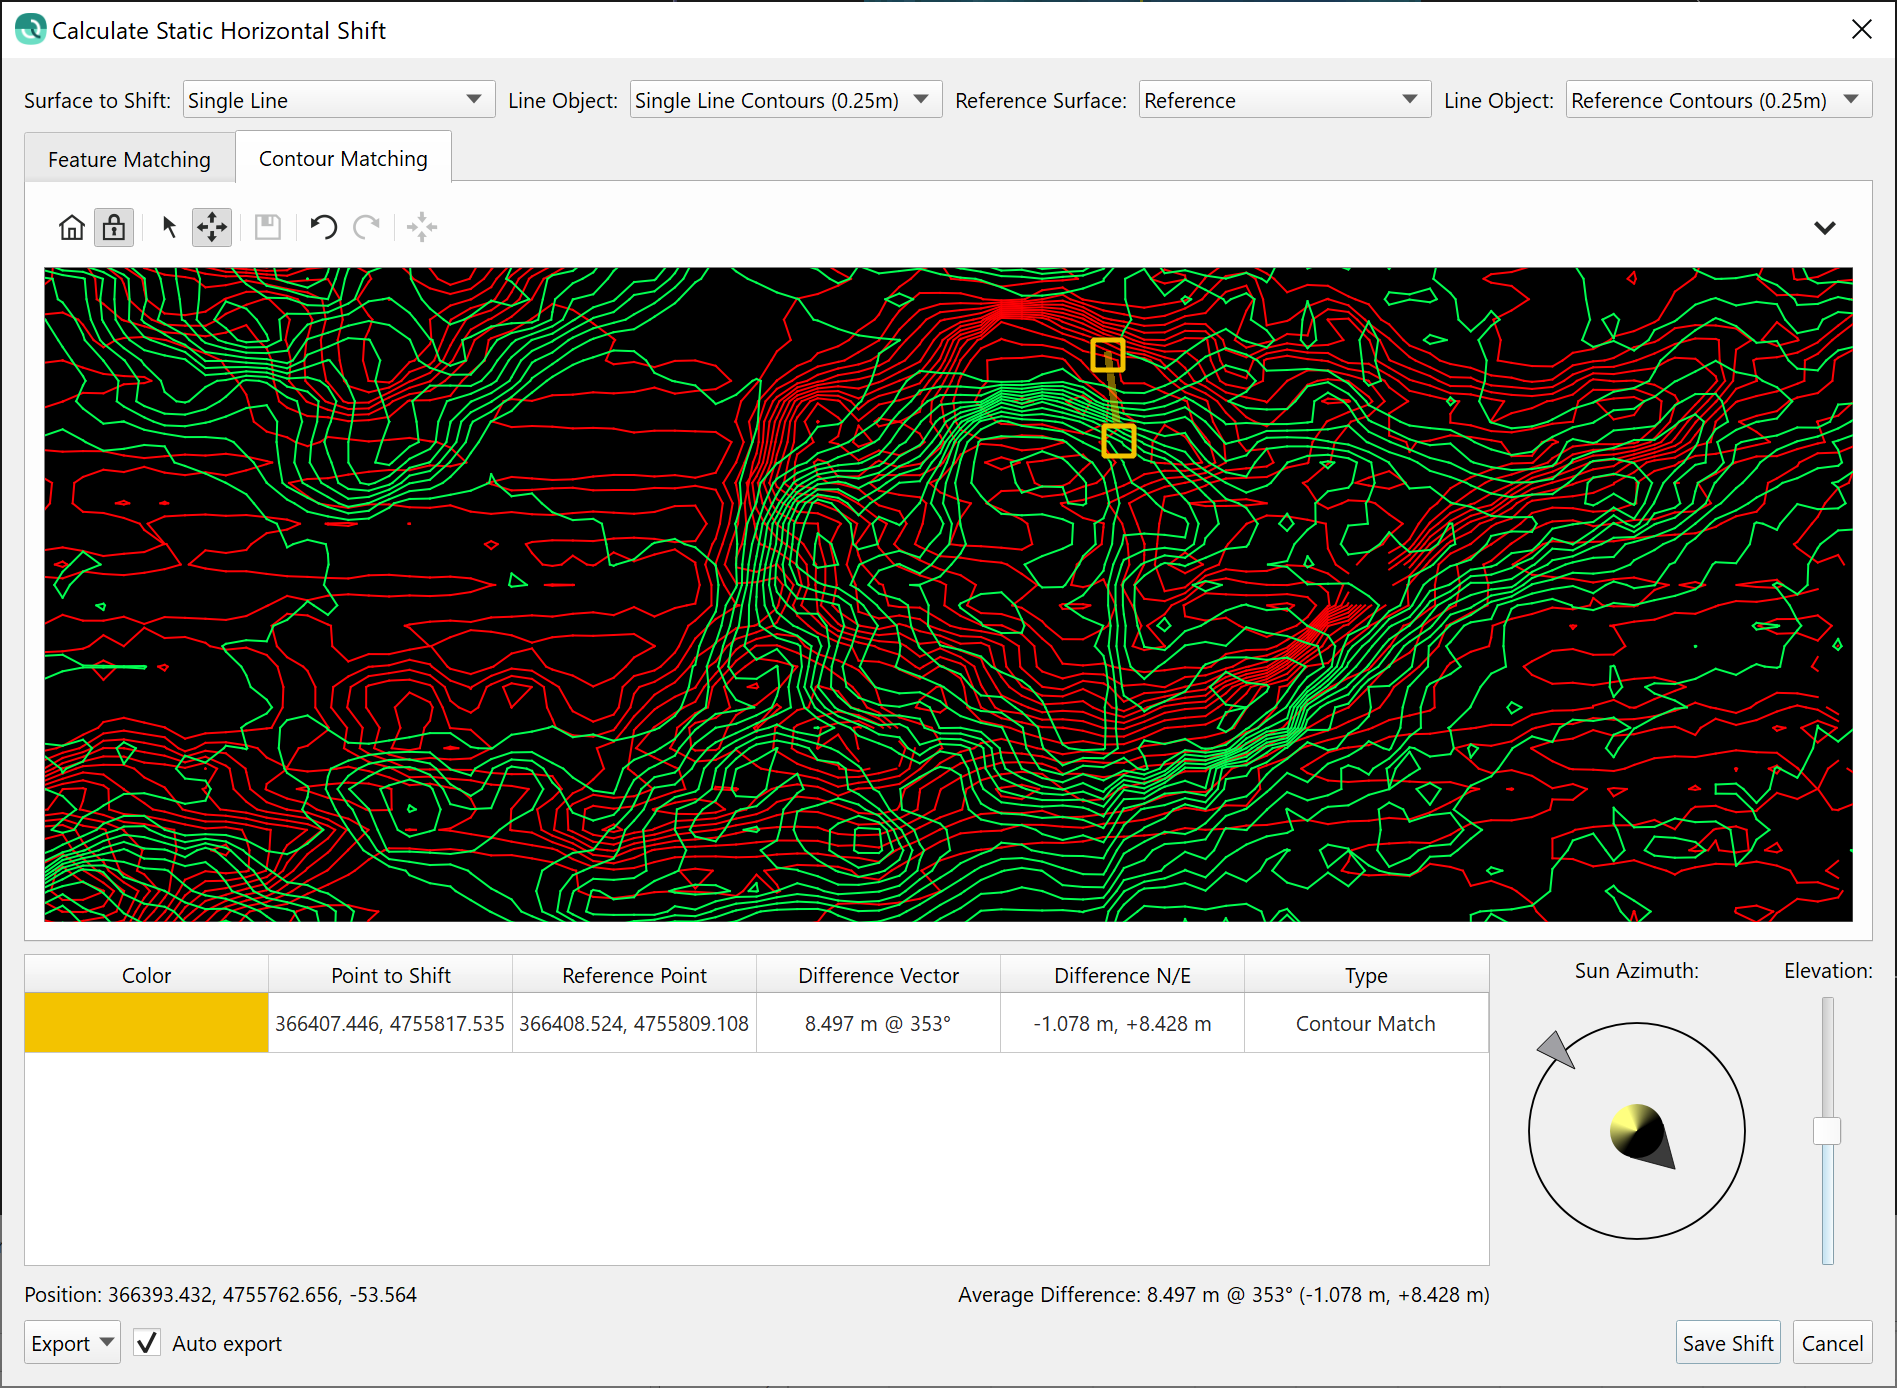Switch to the Feature Matching tab
This screenshot has height=1388, width=1897.
[x=130, y=160]
